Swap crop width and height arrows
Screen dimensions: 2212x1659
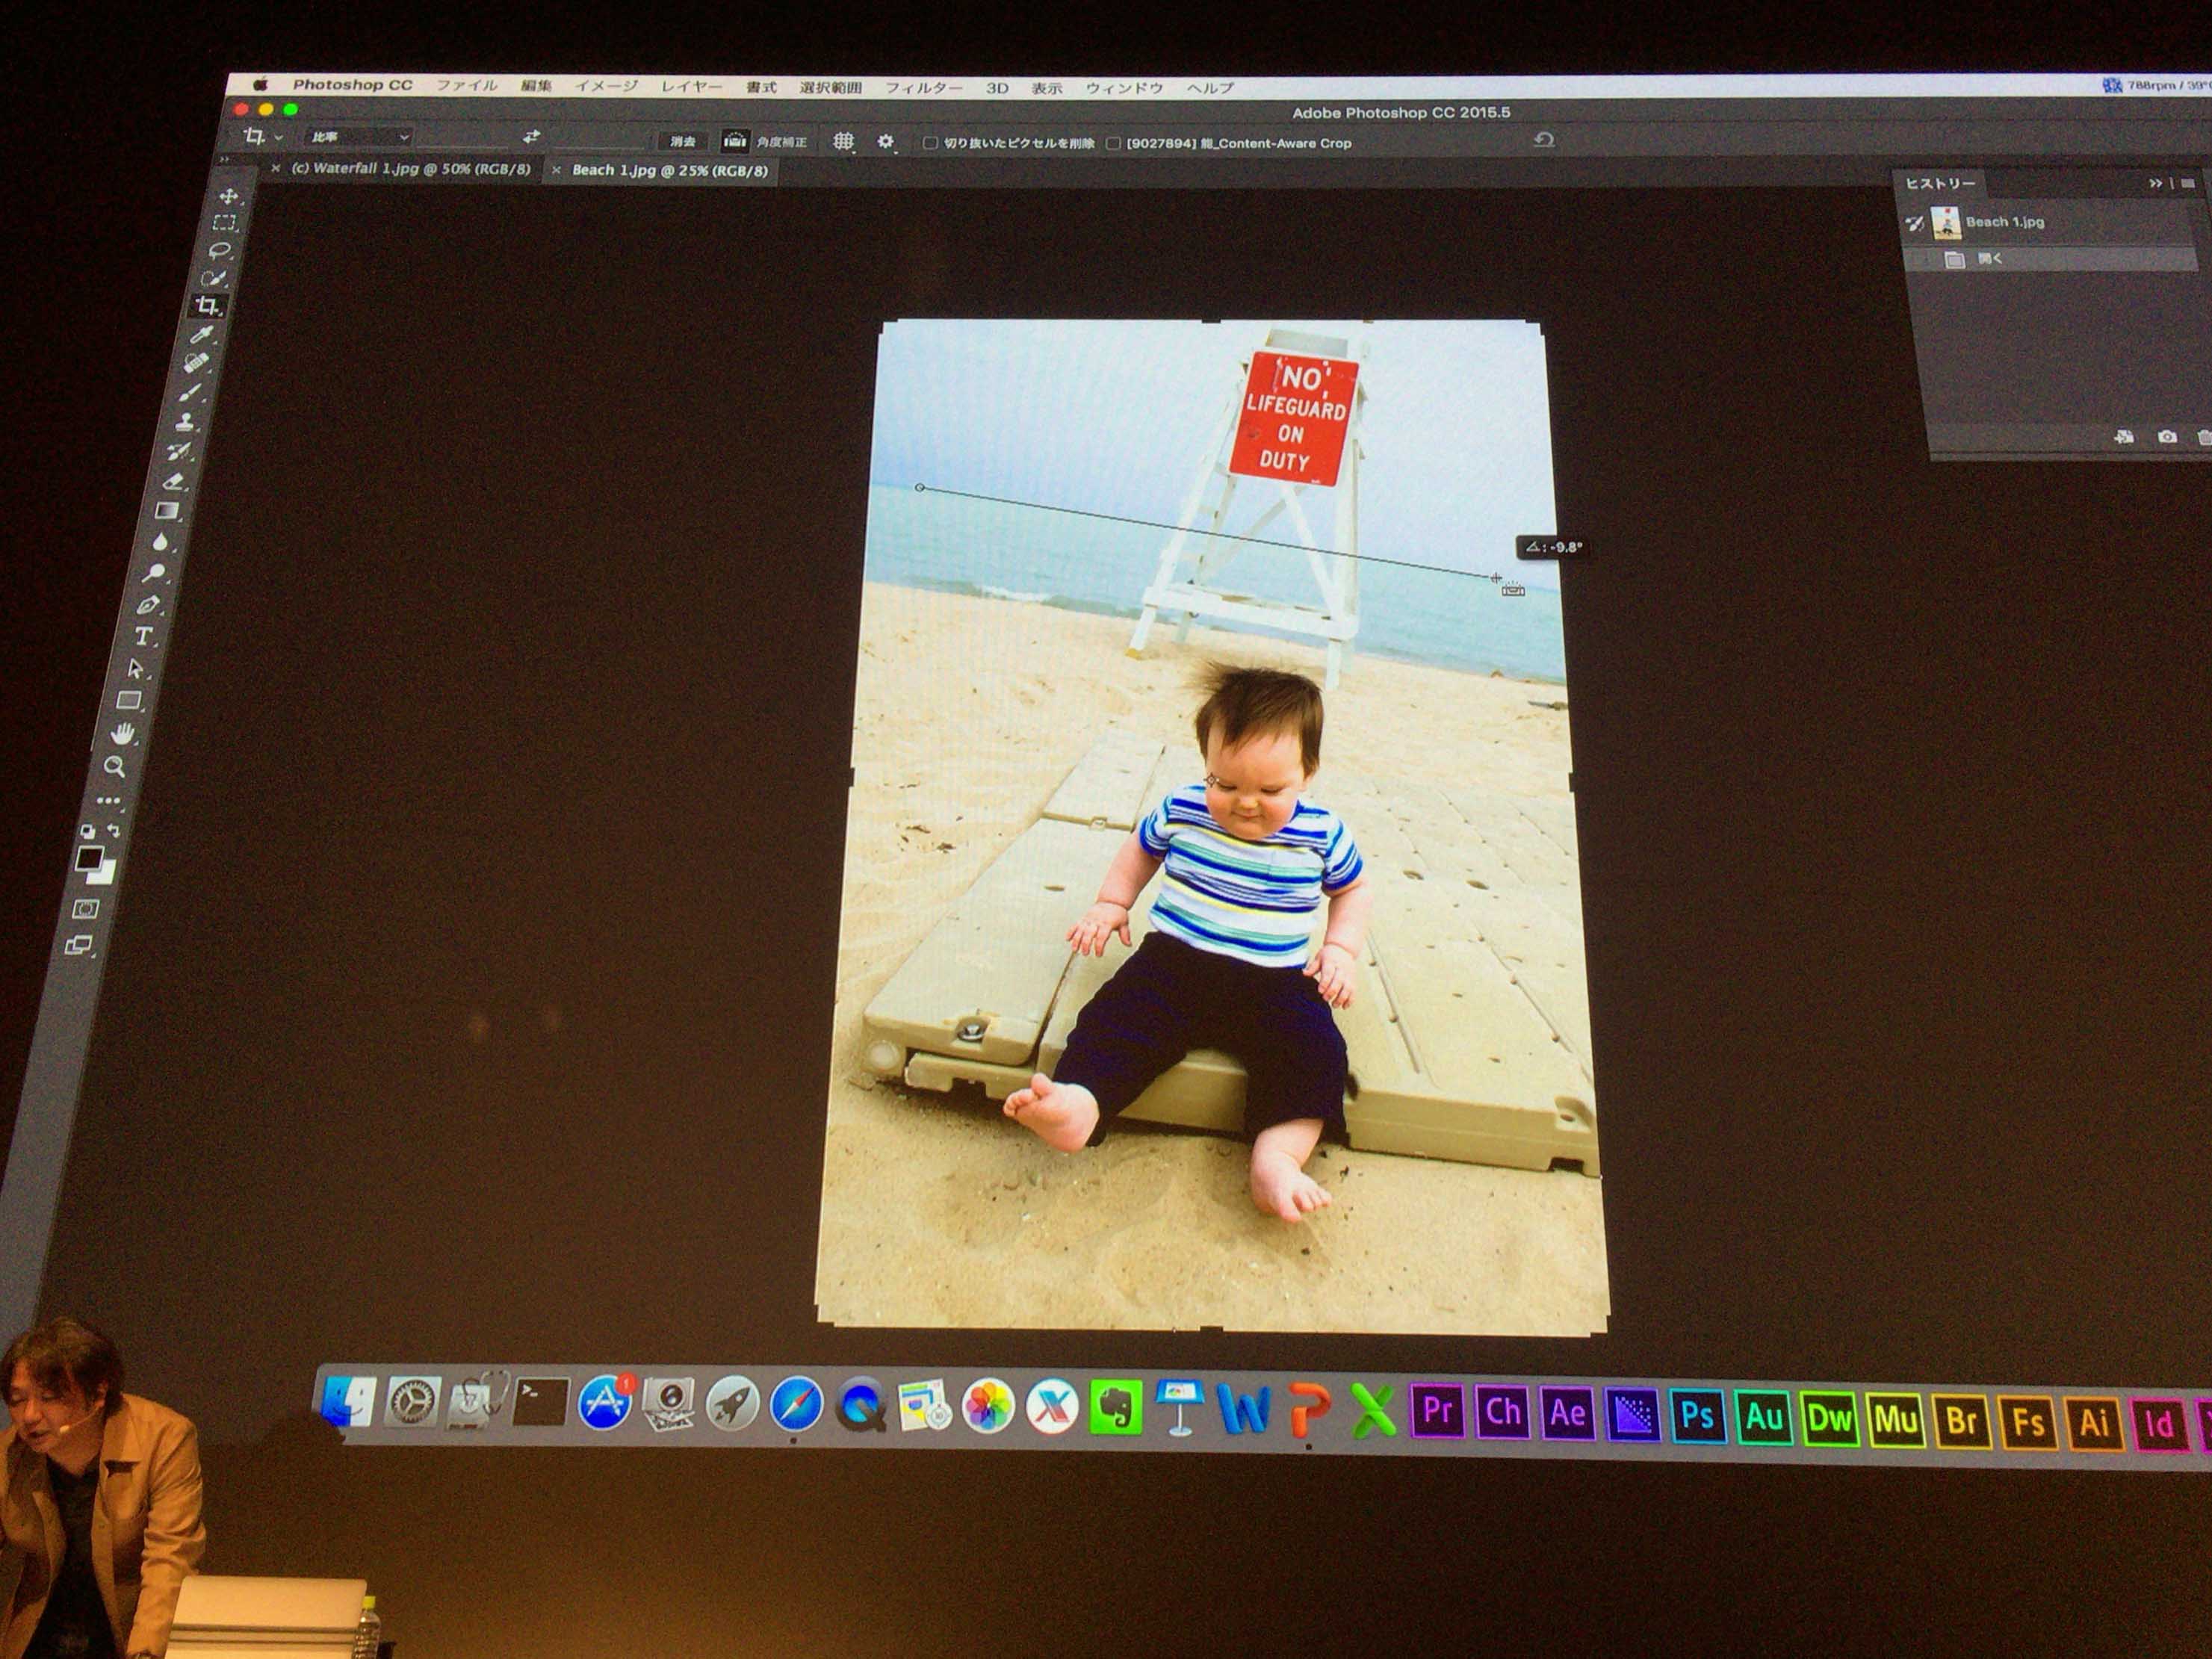click(x=531, y=137)
